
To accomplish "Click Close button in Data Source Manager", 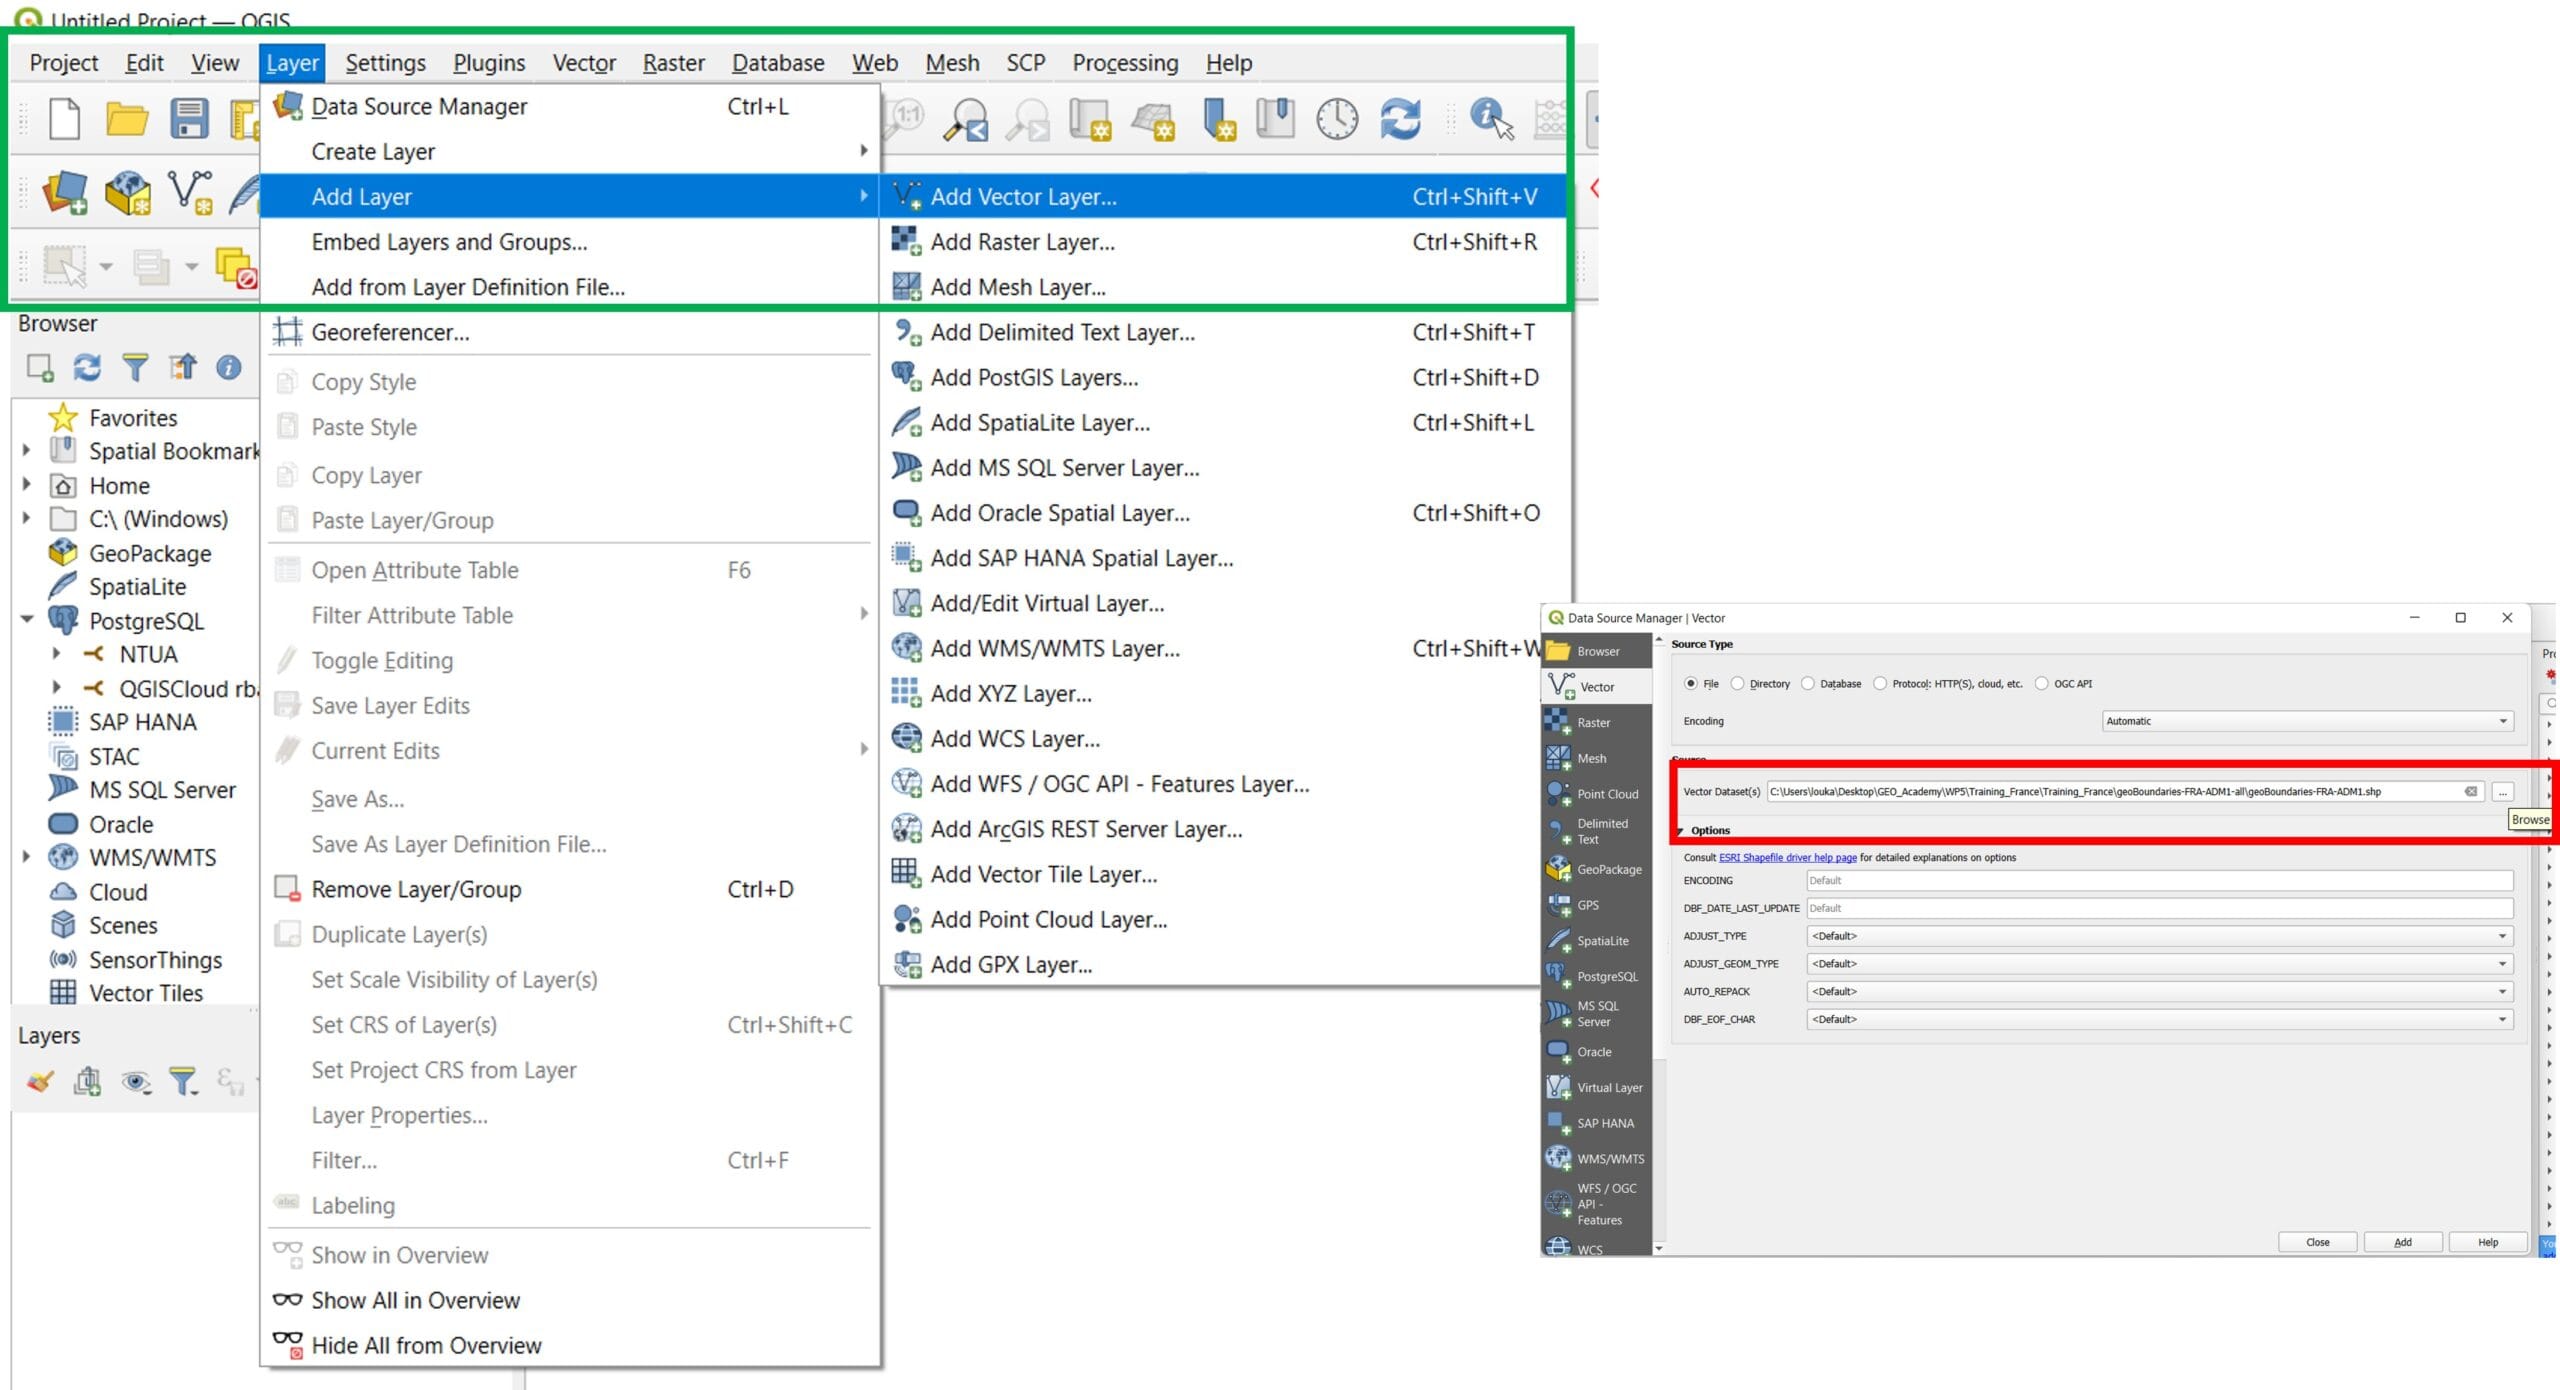I will pos(2318,1243).
